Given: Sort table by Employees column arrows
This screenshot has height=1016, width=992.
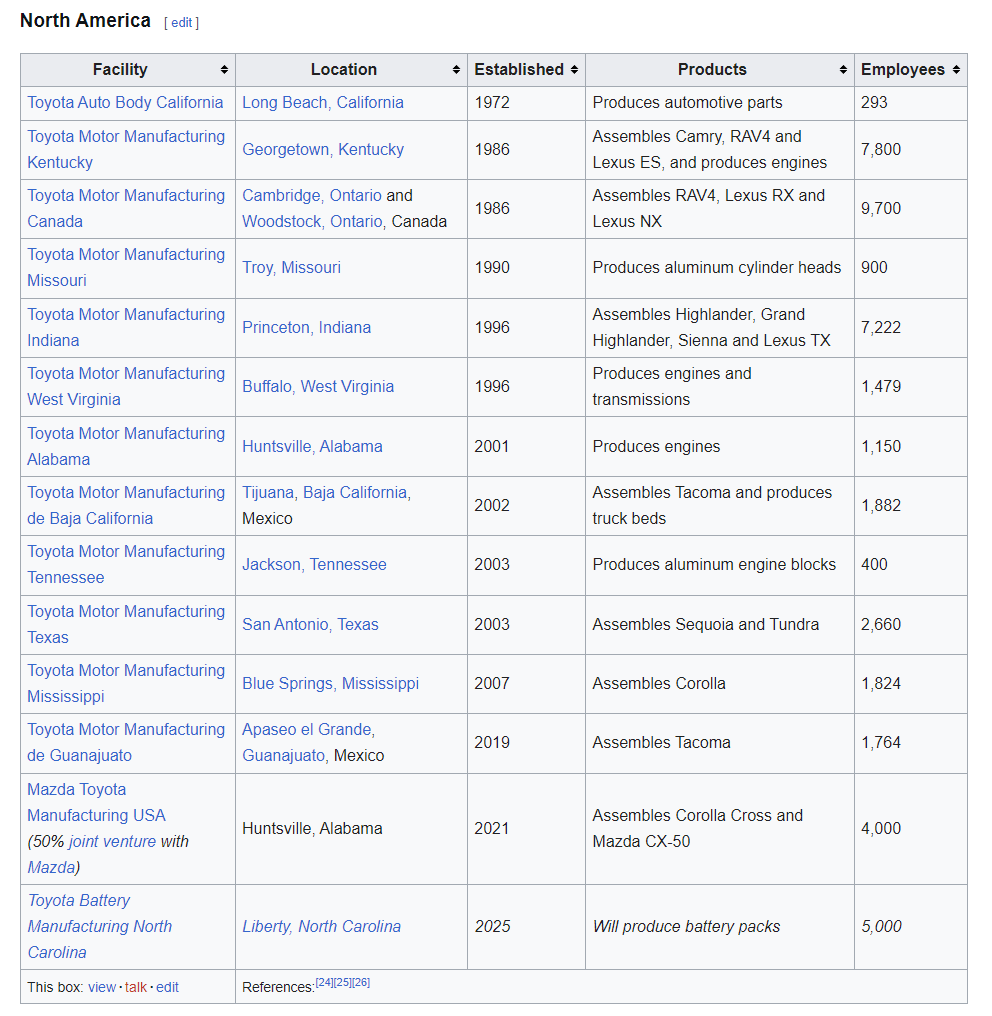Looking at the screenshot, I should (956, 70).
